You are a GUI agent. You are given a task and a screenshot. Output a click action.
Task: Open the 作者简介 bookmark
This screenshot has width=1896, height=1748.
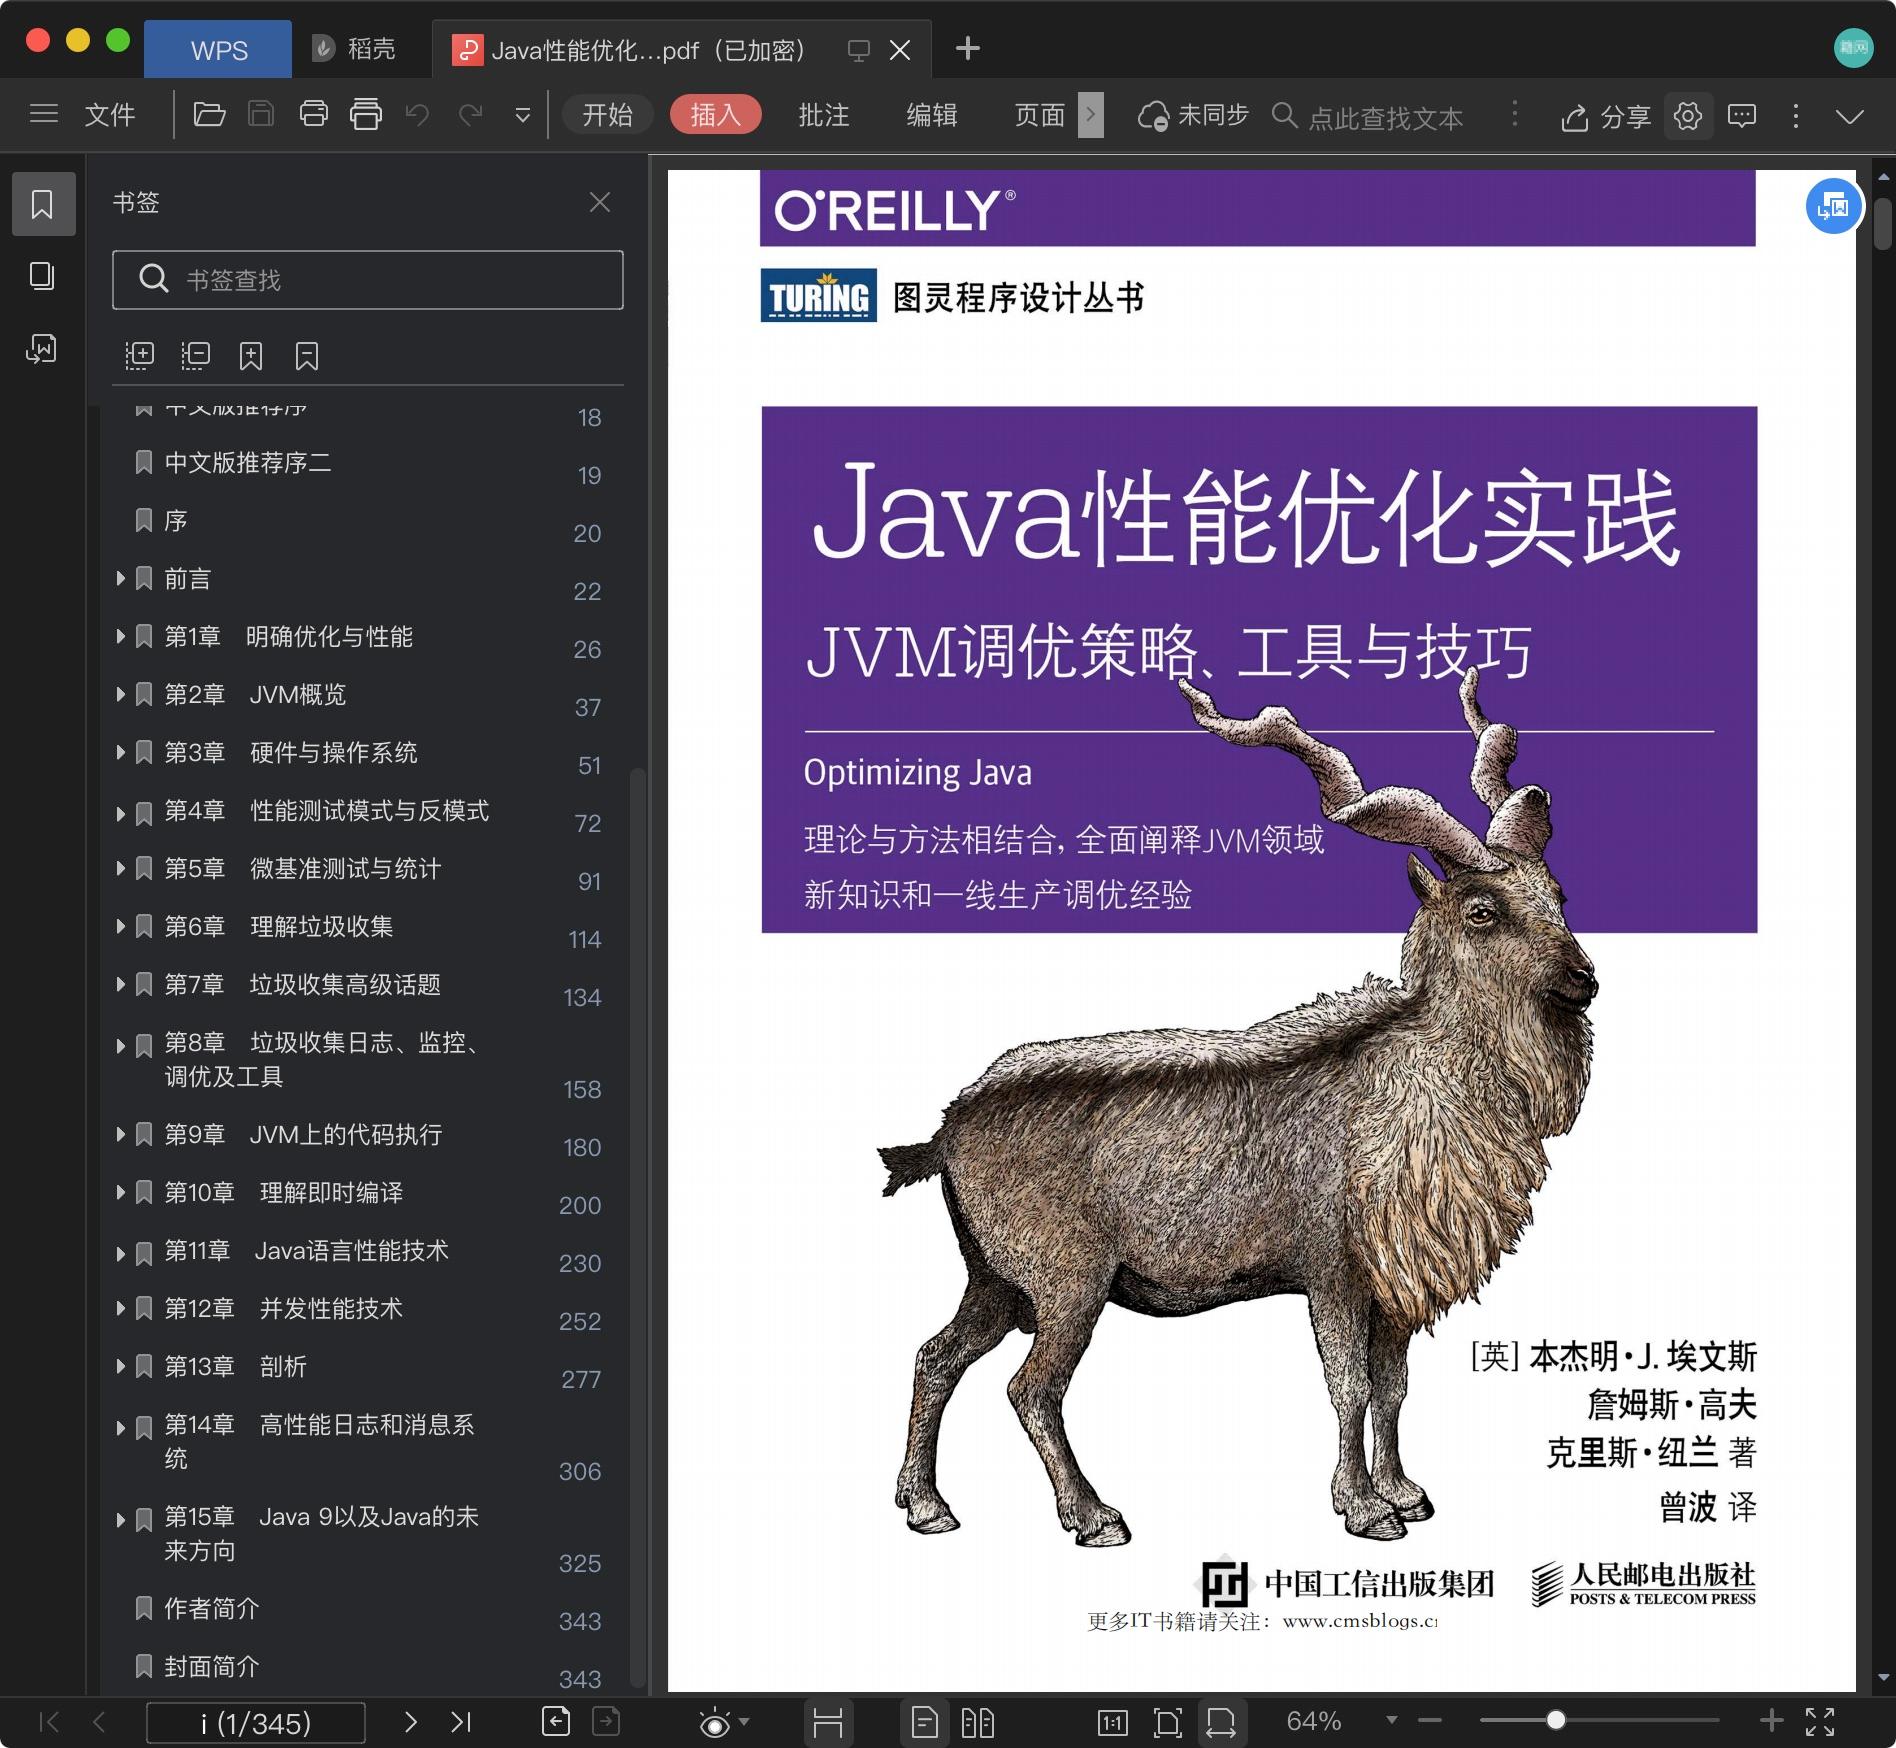click(211, 1608)
